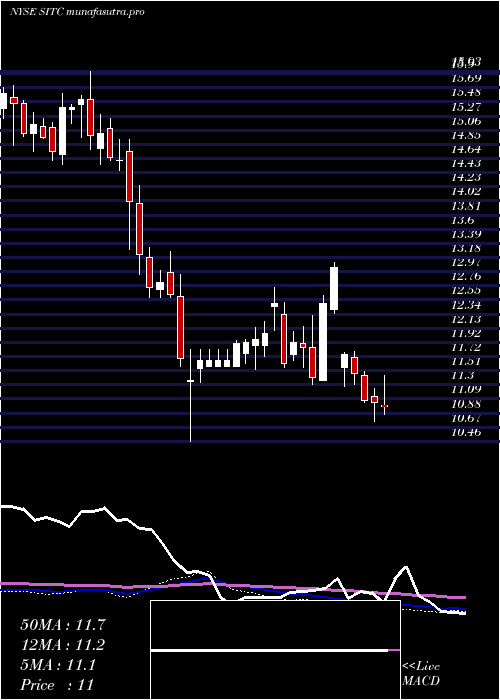Click the 10.46 price axis label

[x=466, y=432]
